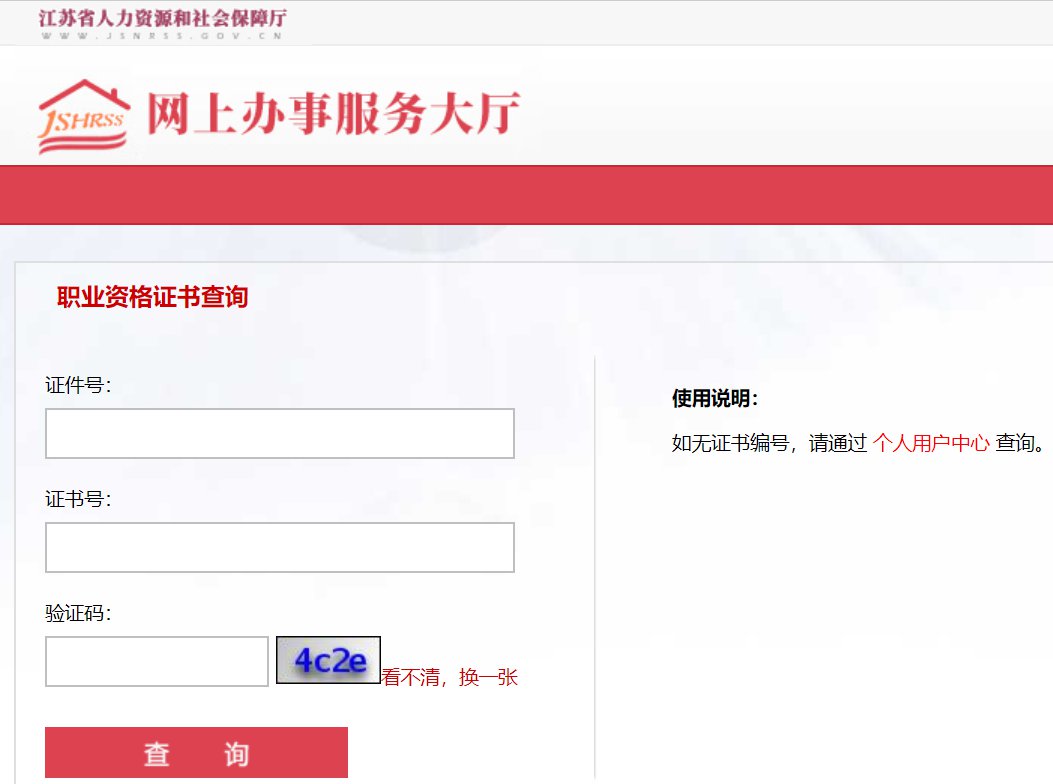Click the red navigation bar

click(526, 195)
